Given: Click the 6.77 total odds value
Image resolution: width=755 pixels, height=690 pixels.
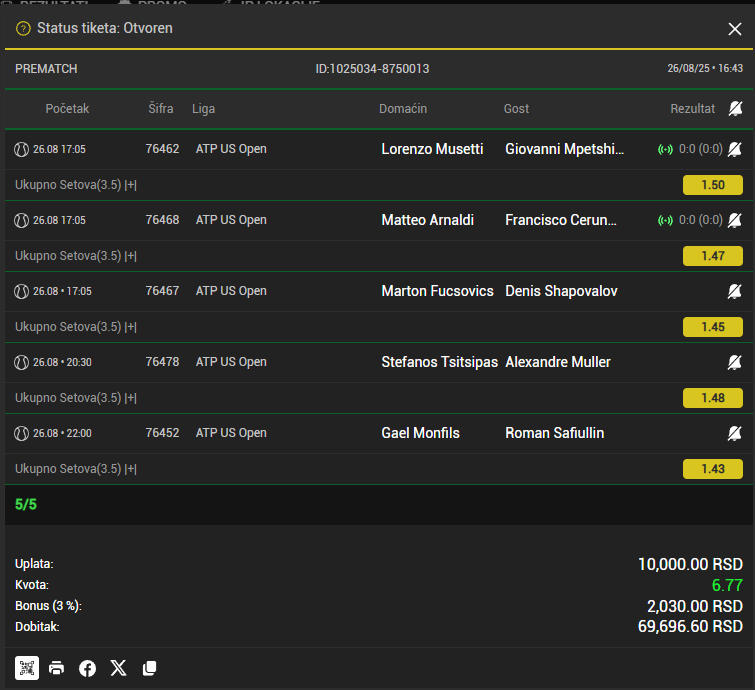Looking at the screenshot, I should tap(727, 586).
